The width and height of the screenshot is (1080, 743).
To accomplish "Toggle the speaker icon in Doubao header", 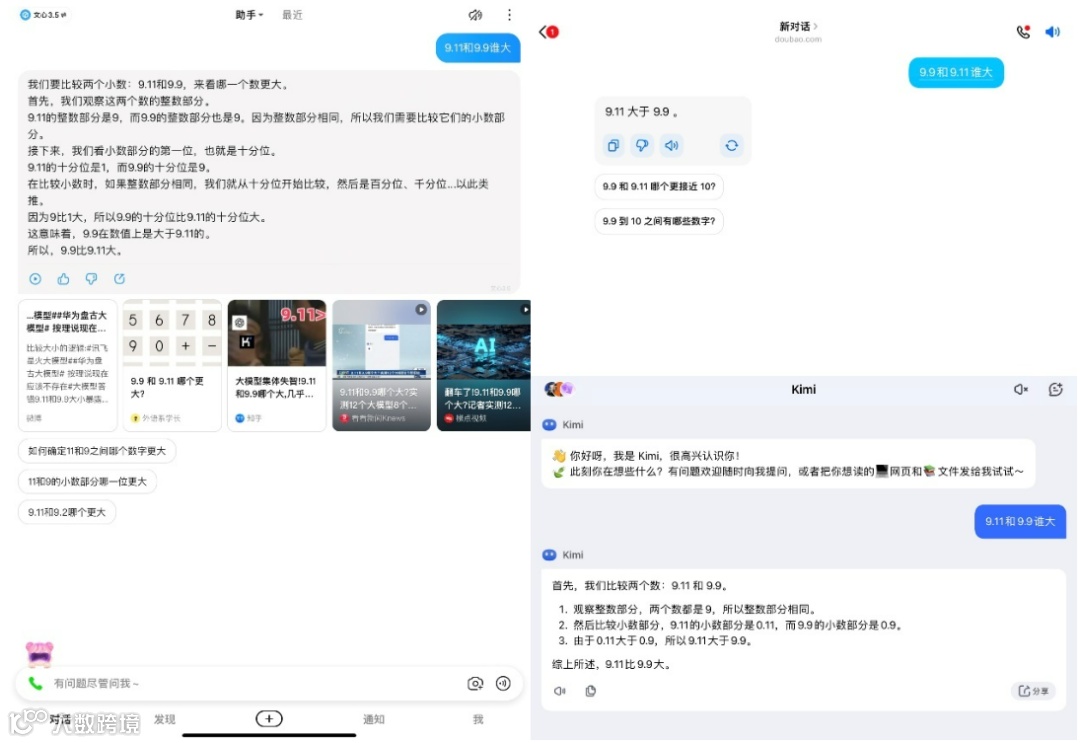I will point(1052,32).
